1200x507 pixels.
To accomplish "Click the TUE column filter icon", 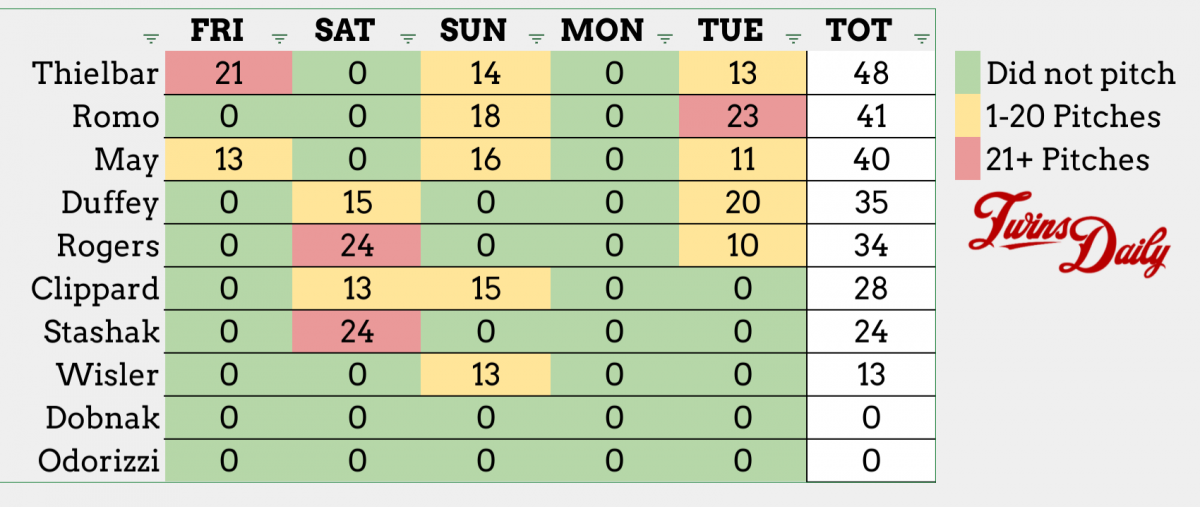I will (793, 39).
